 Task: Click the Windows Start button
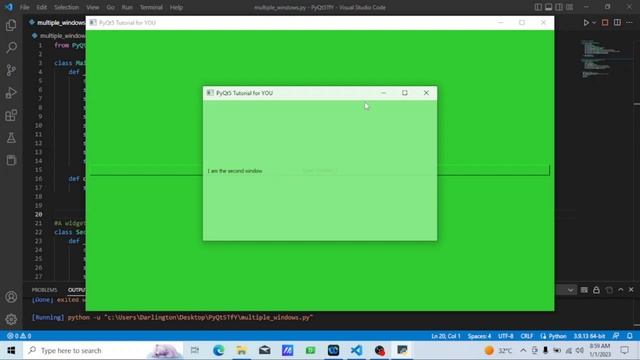[11, 350]
